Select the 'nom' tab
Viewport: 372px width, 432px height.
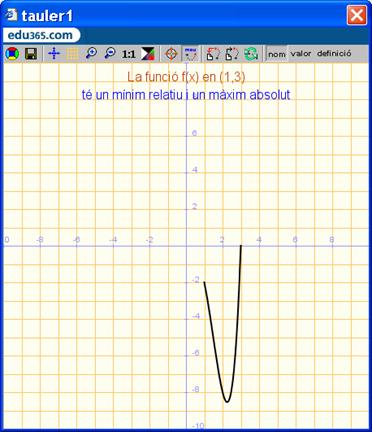tap(277, 54)
